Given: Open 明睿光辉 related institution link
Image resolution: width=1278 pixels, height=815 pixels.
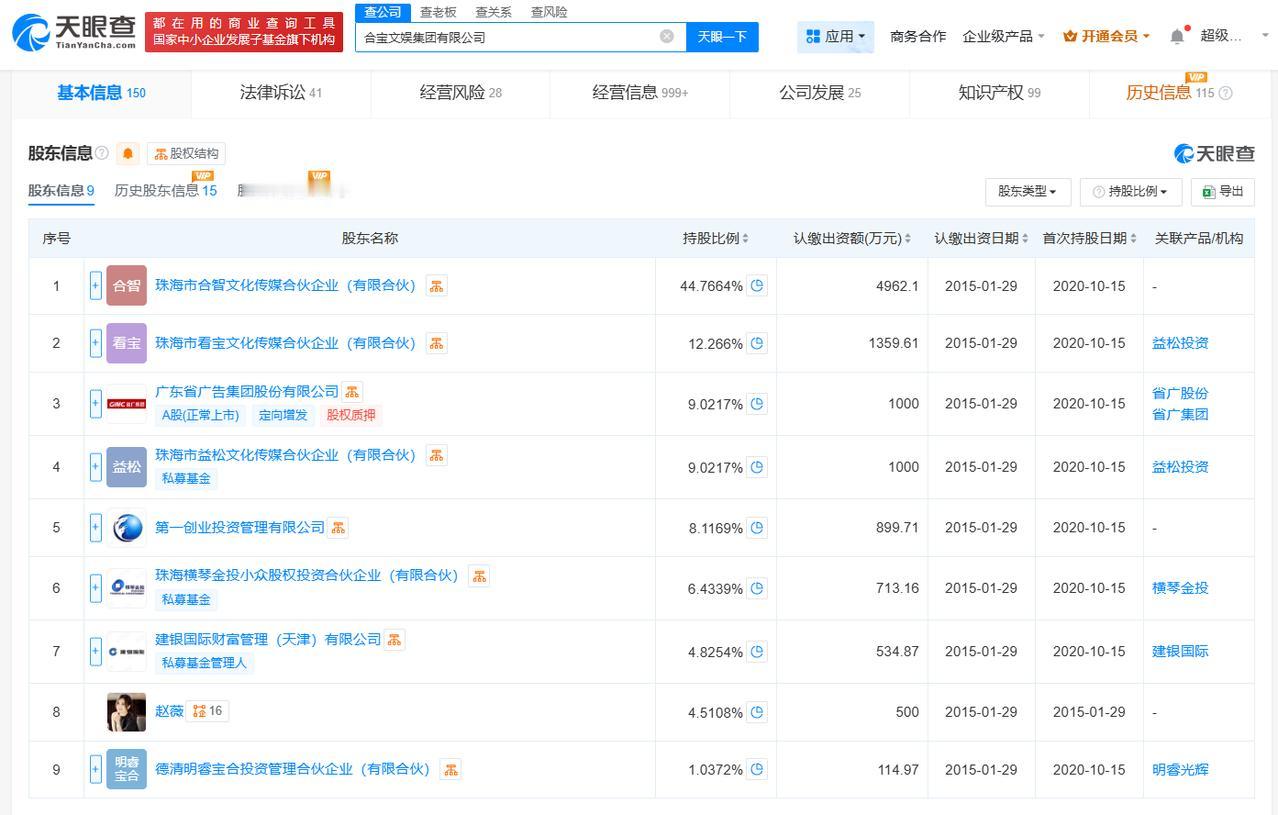Looking at the screenshot, I should [1180, 769].
